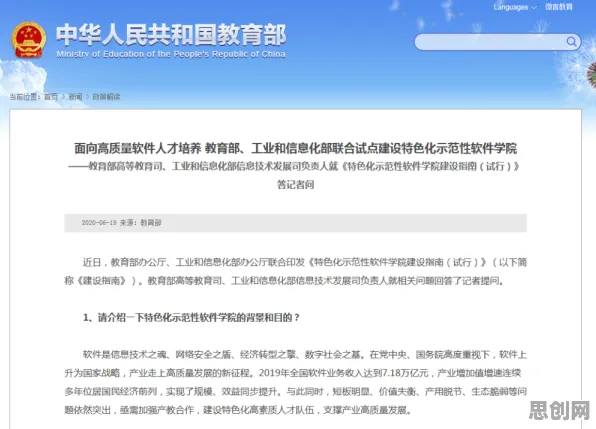Open 新闻 breadcrumb link
The image size is (596, 429).
click(x=75, y=97)
